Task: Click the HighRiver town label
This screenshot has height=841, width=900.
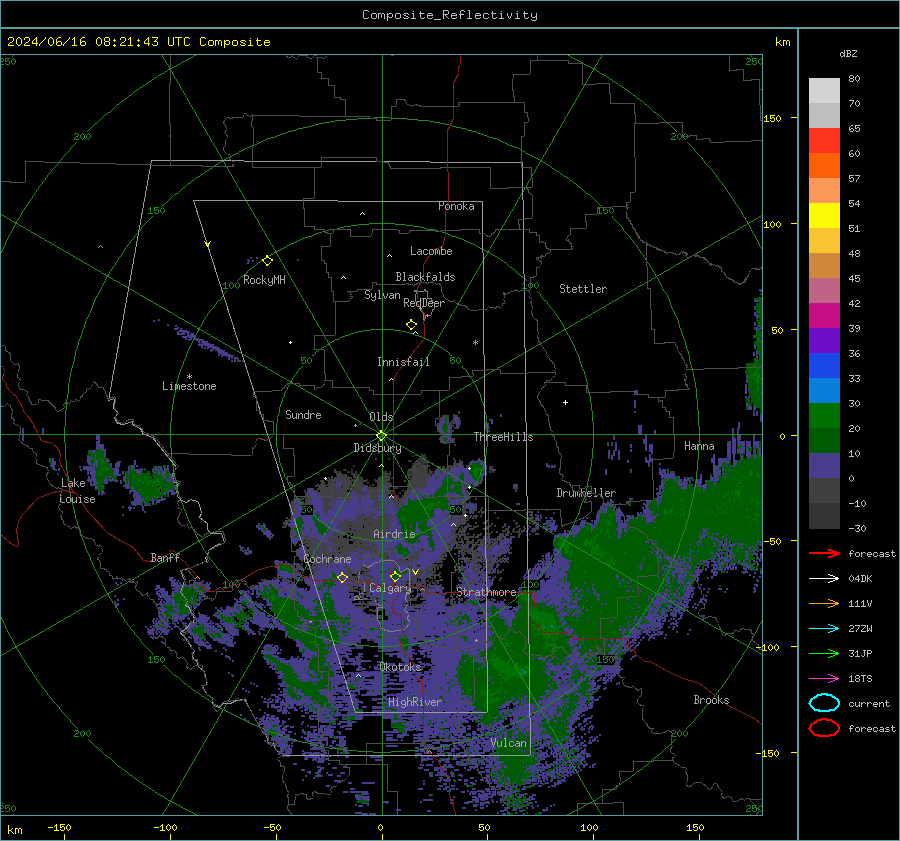Action: click(415, 702)
